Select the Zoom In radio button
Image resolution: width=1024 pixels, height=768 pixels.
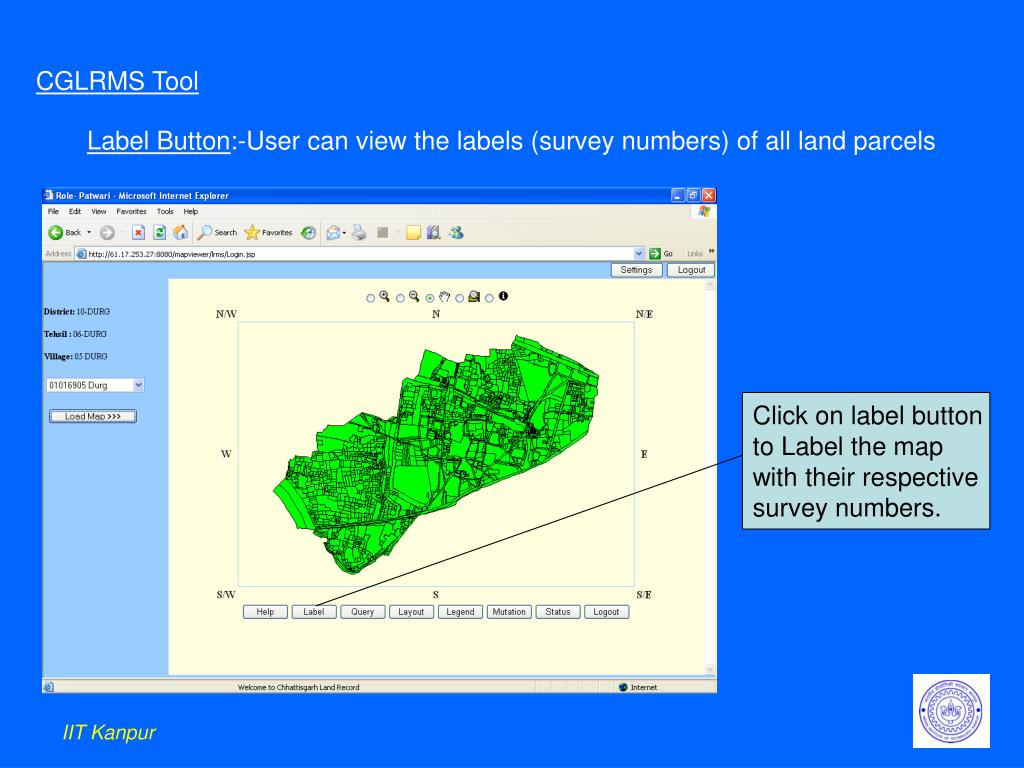[371, 295]
